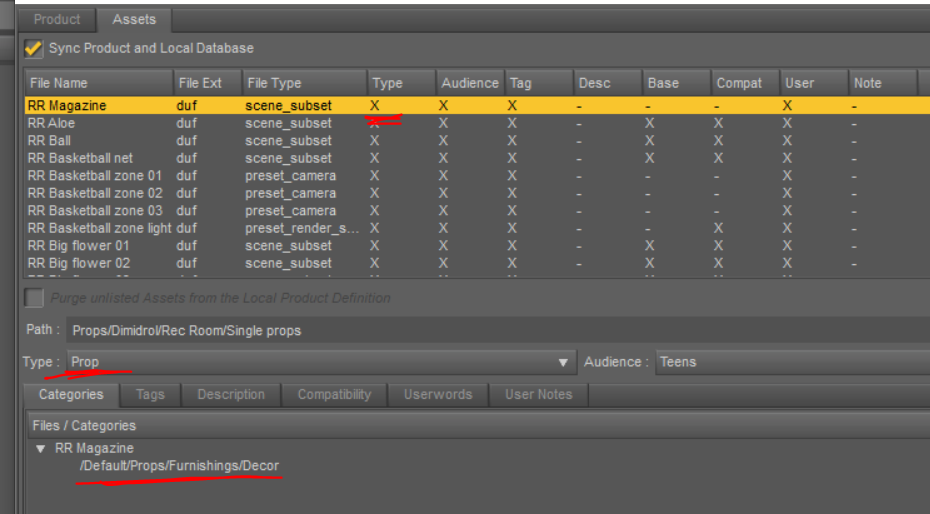Click preset_camera cell for zone 01
This screenshot has height=514, width=930.
point(291,176)
